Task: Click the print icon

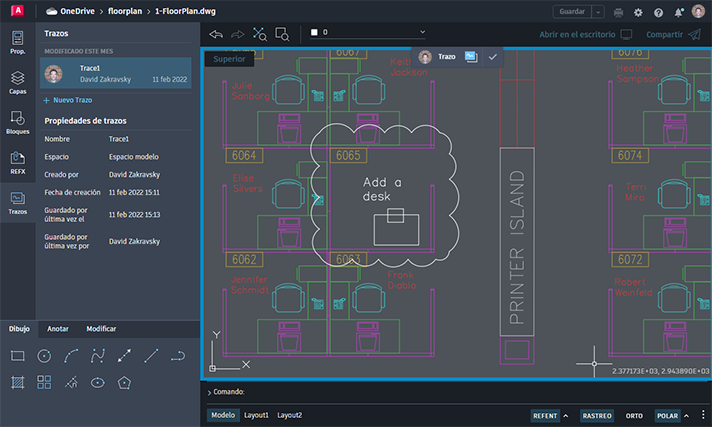Action: pyautogui.click(x=618, y=12)
